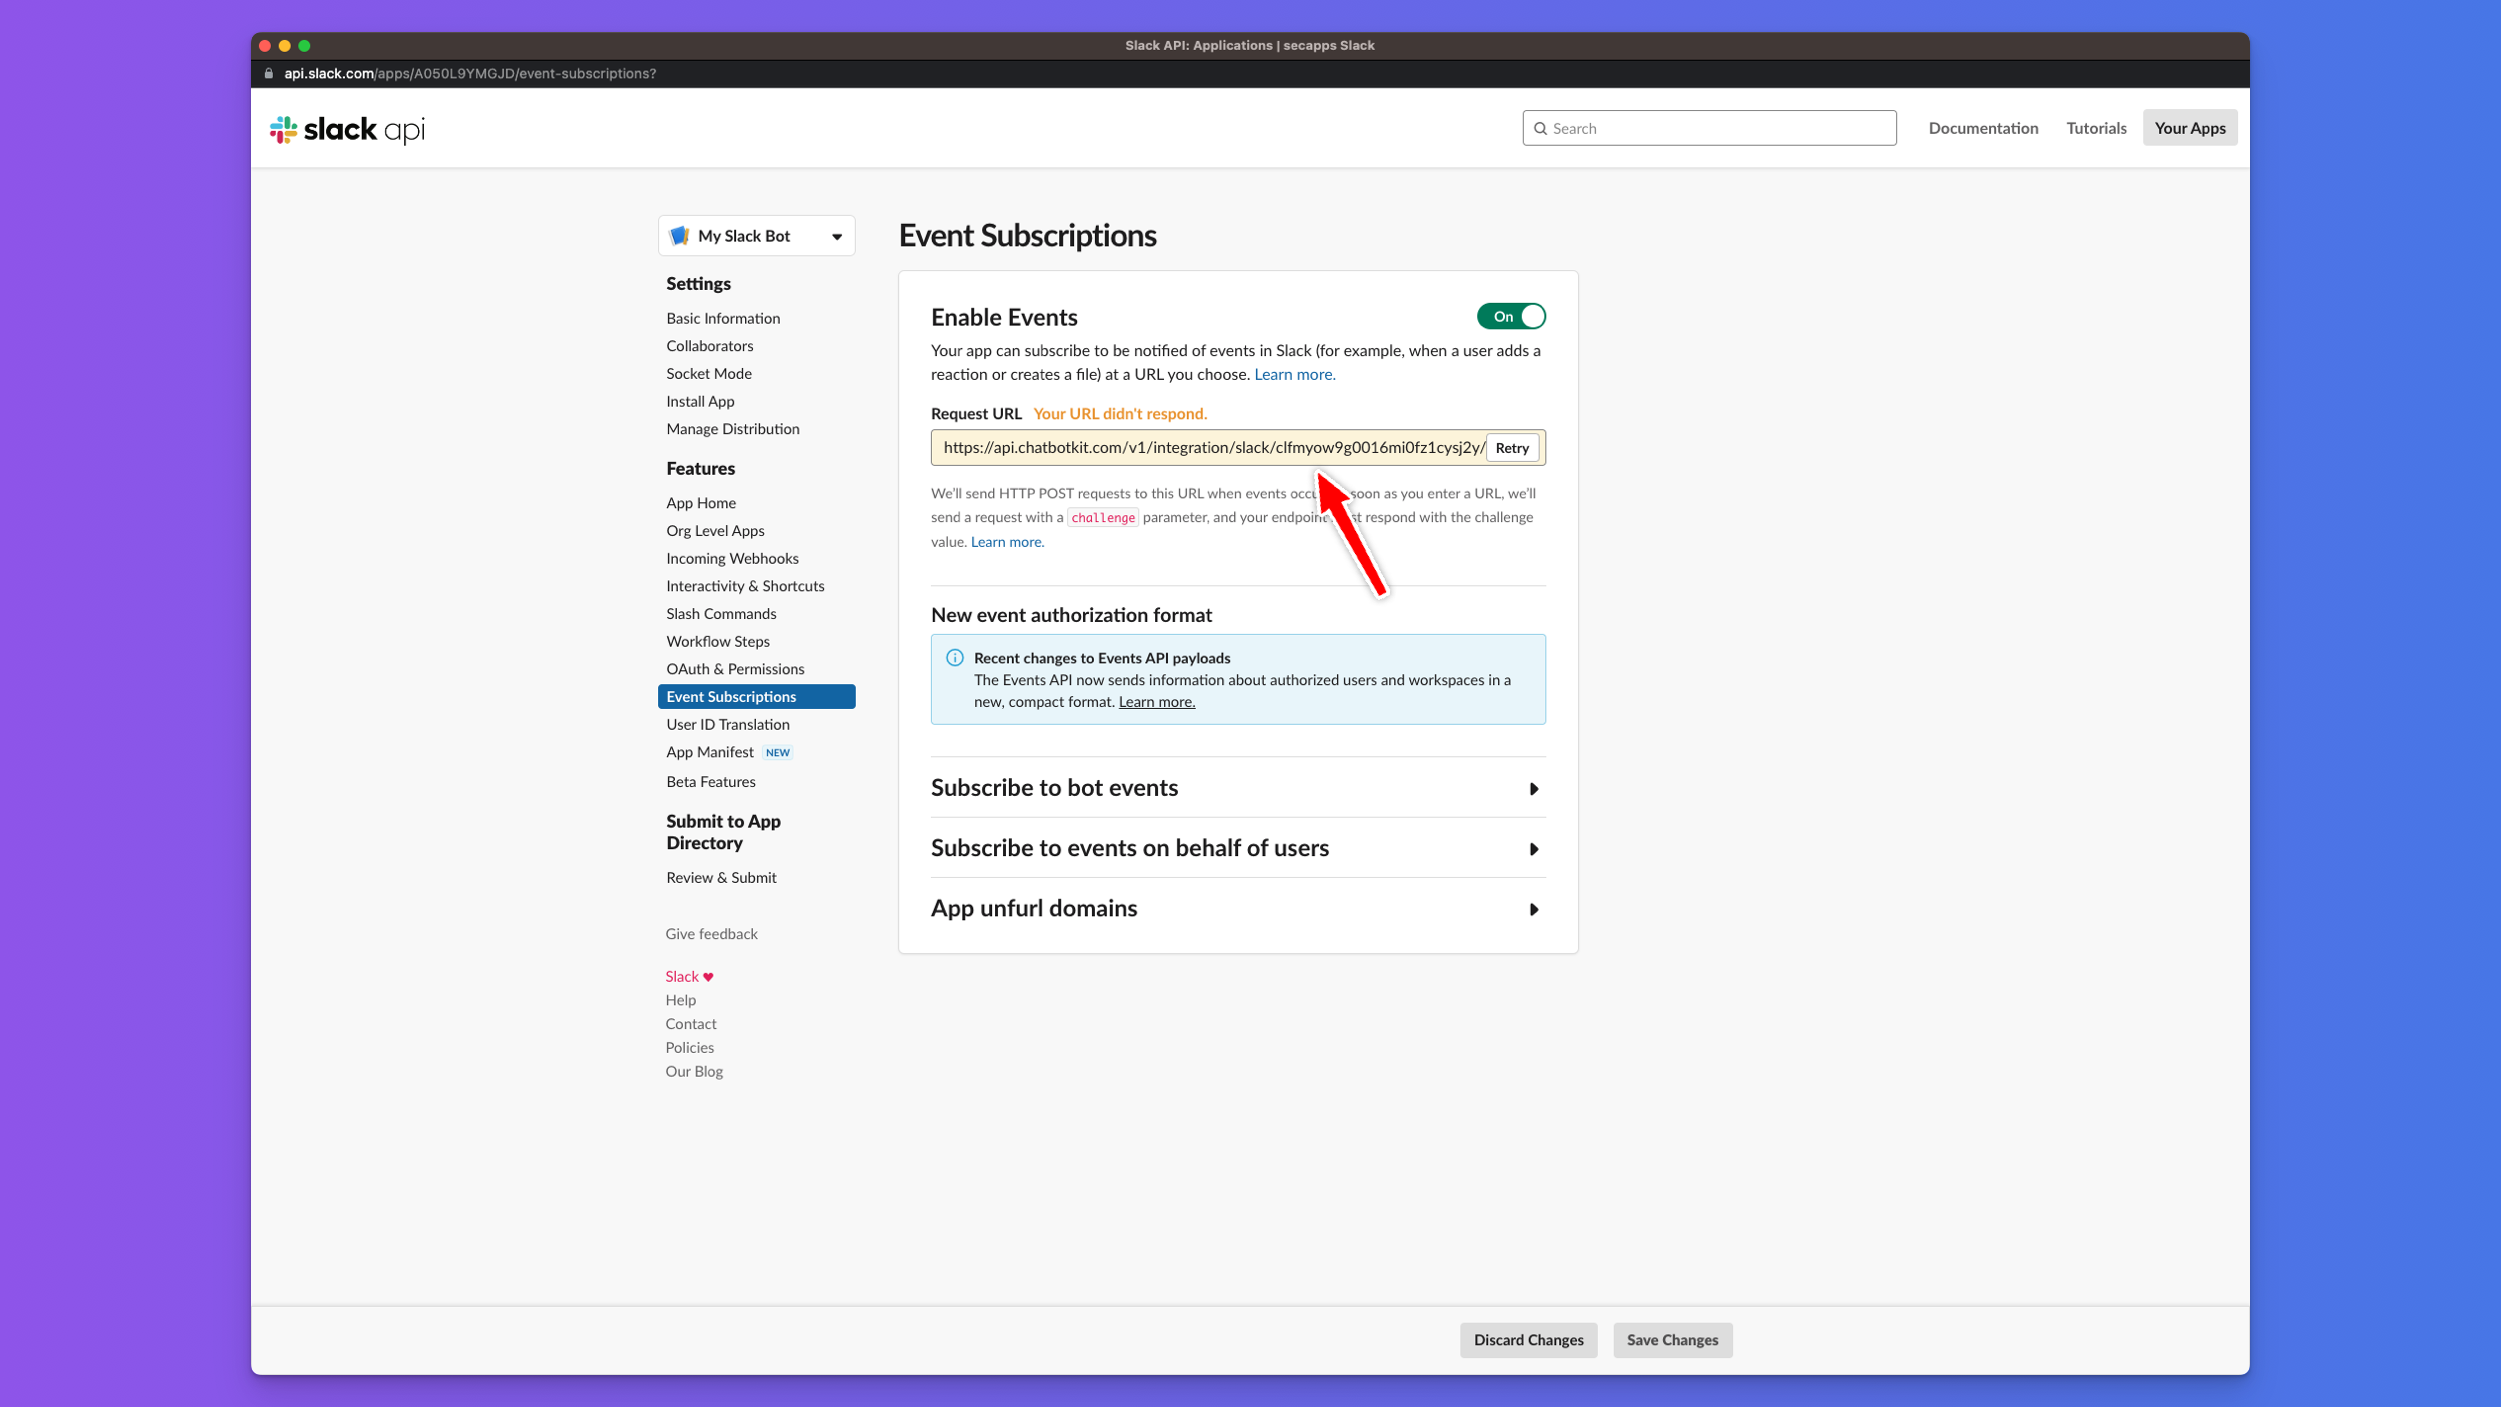Click the Slack API logo
This screenshot has height=1407, width=2501.
347,129
